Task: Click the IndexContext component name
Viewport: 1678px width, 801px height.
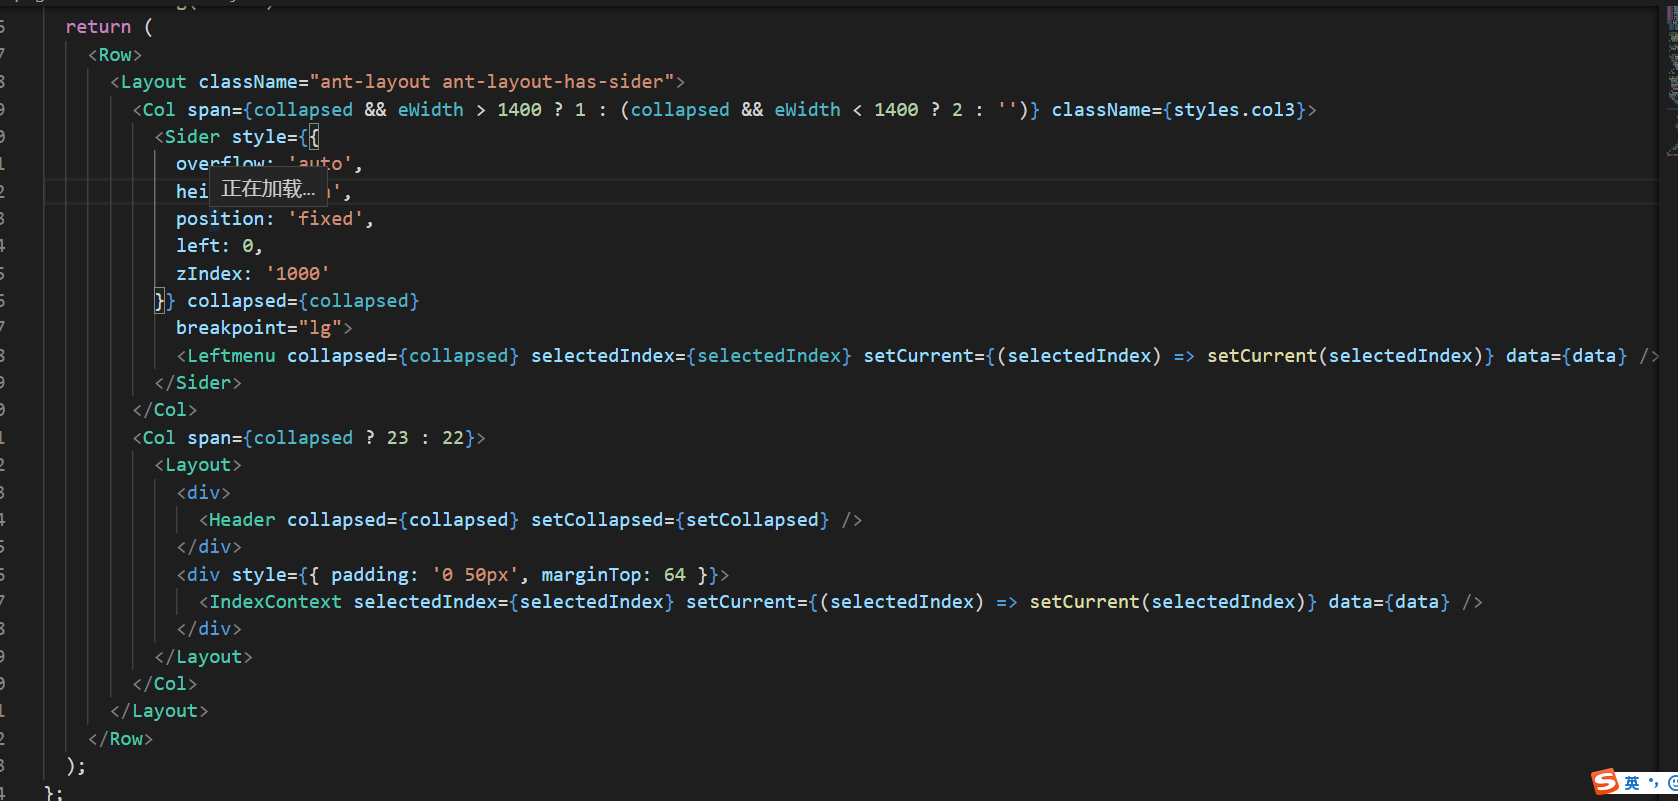Action: (x=275, y=602)
